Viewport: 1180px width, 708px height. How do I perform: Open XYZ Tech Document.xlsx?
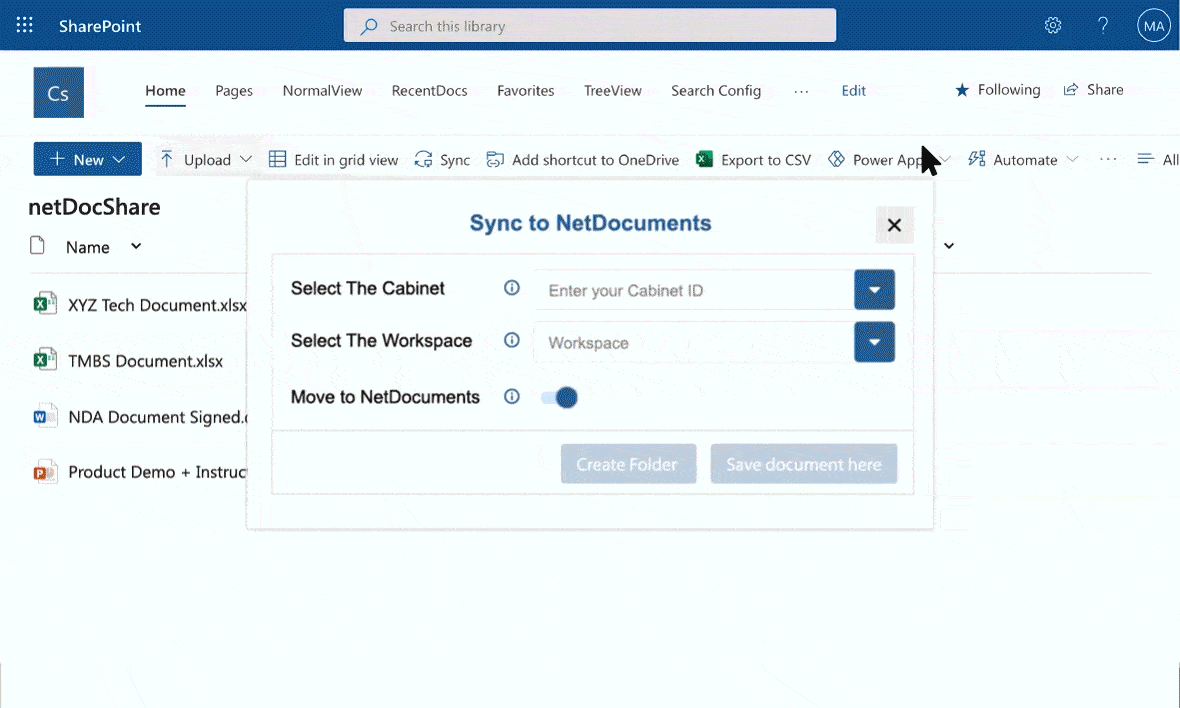(157, 305)
